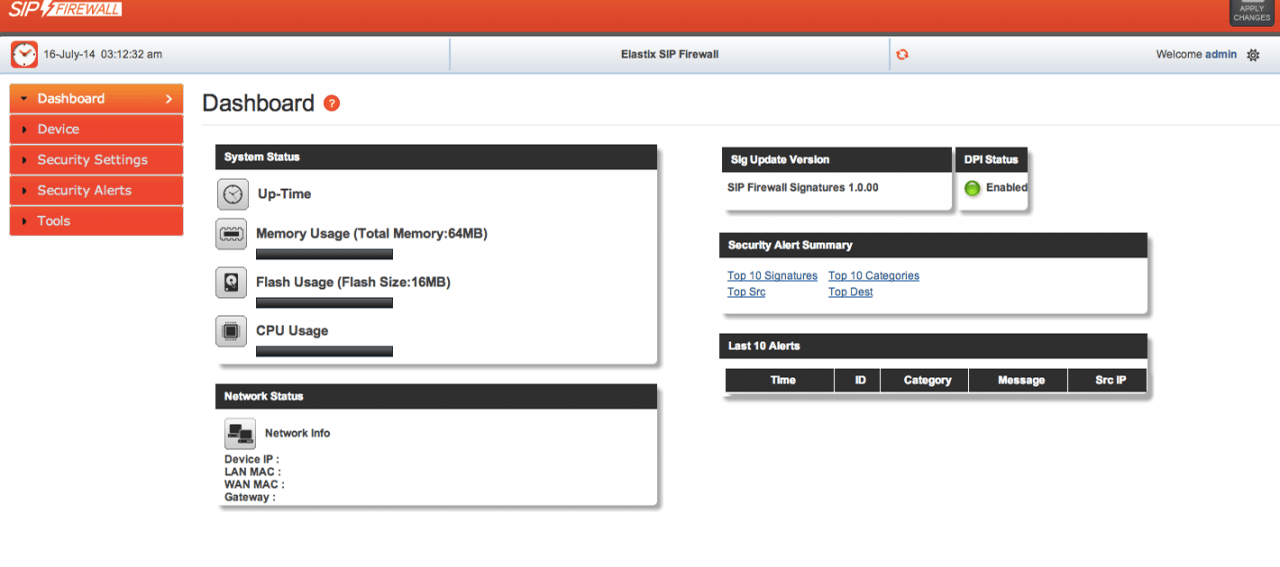Open the settings gear next to admin

pyautogui.click(x=1253, y=55)
